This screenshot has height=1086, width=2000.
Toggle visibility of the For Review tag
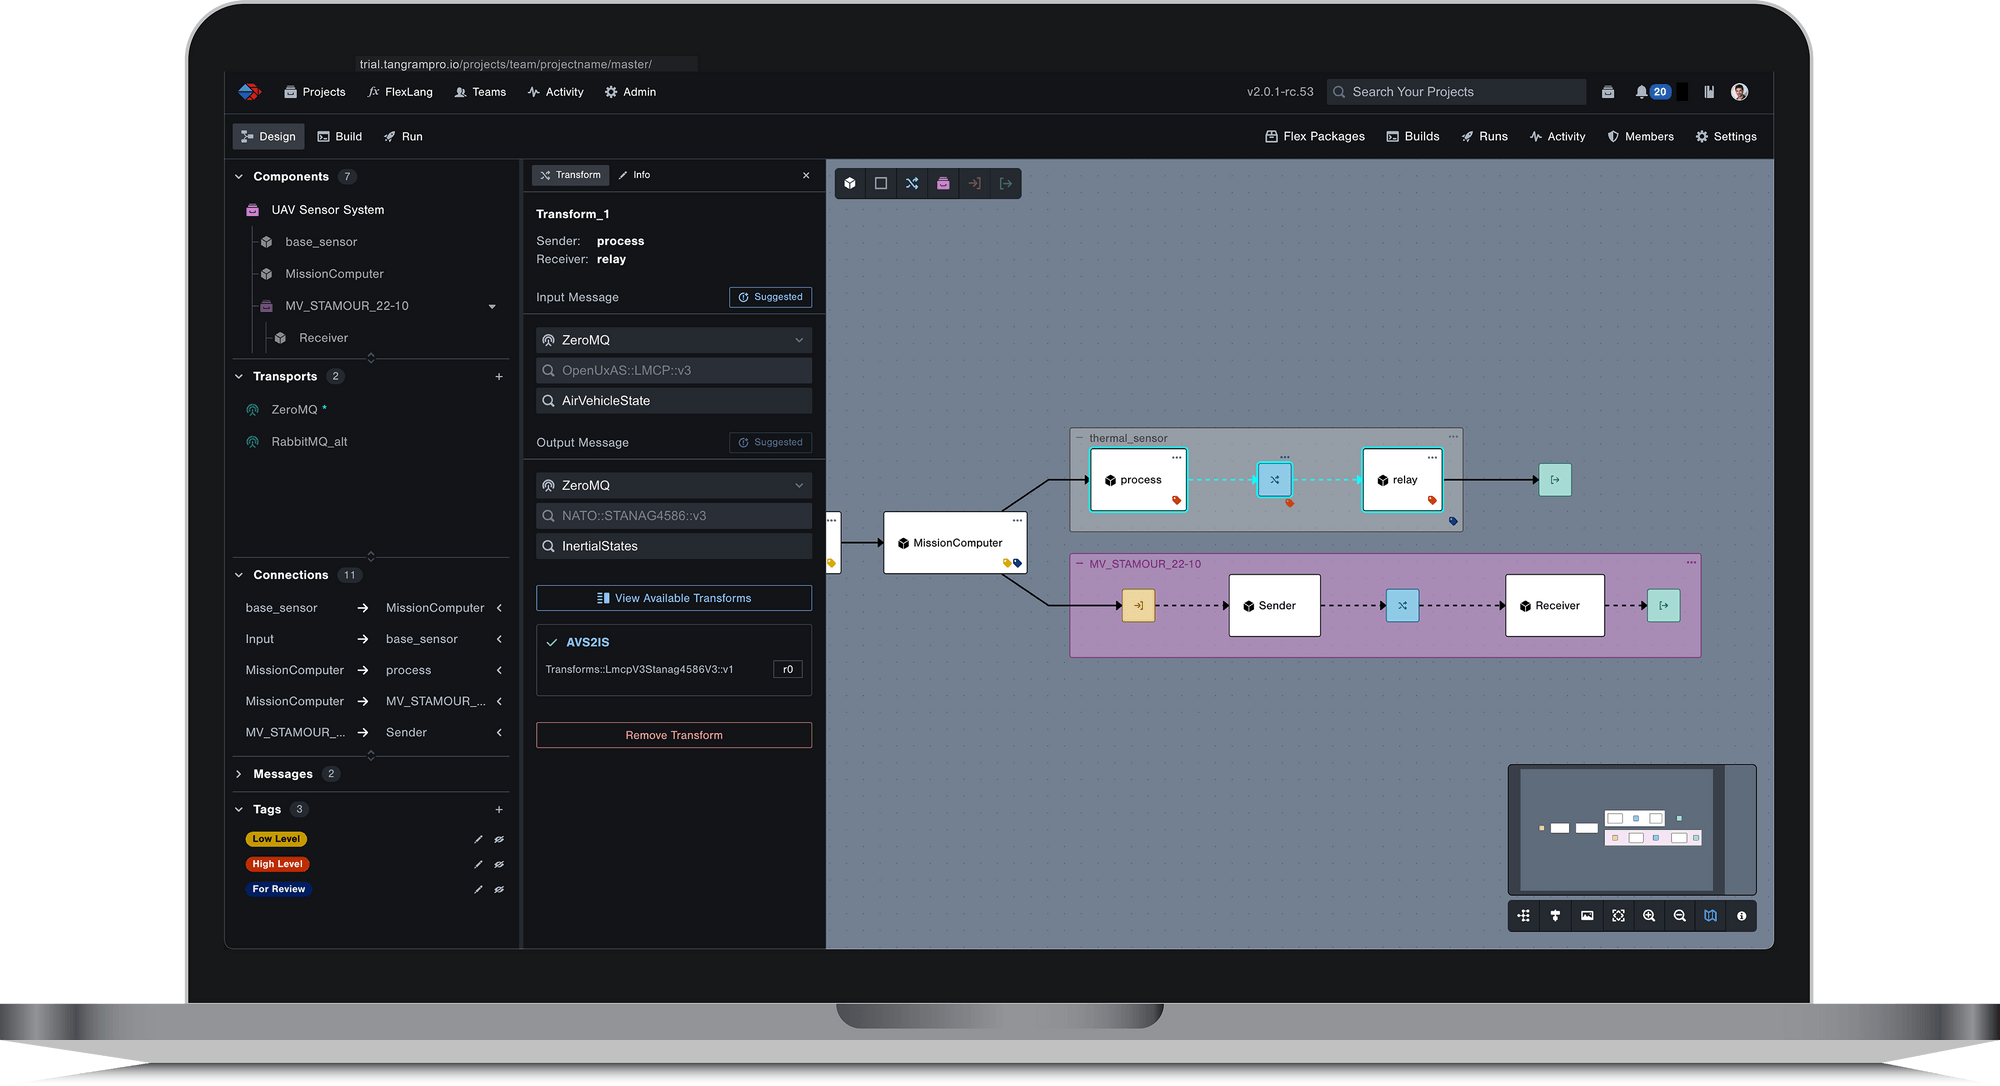[499, 888]
